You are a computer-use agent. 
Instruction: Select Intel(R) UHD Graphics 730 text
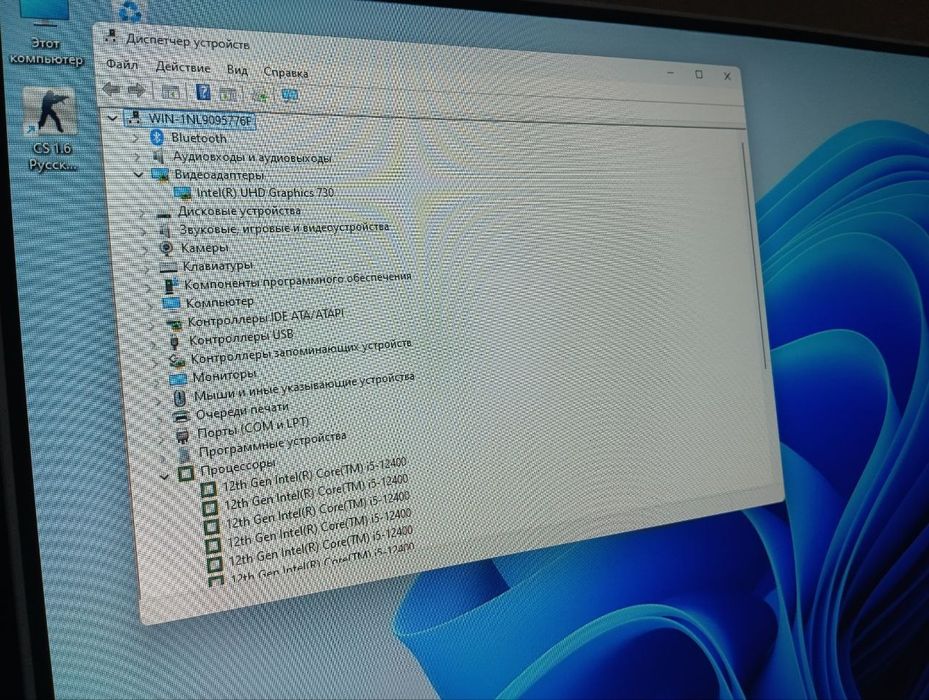[265, 193]
